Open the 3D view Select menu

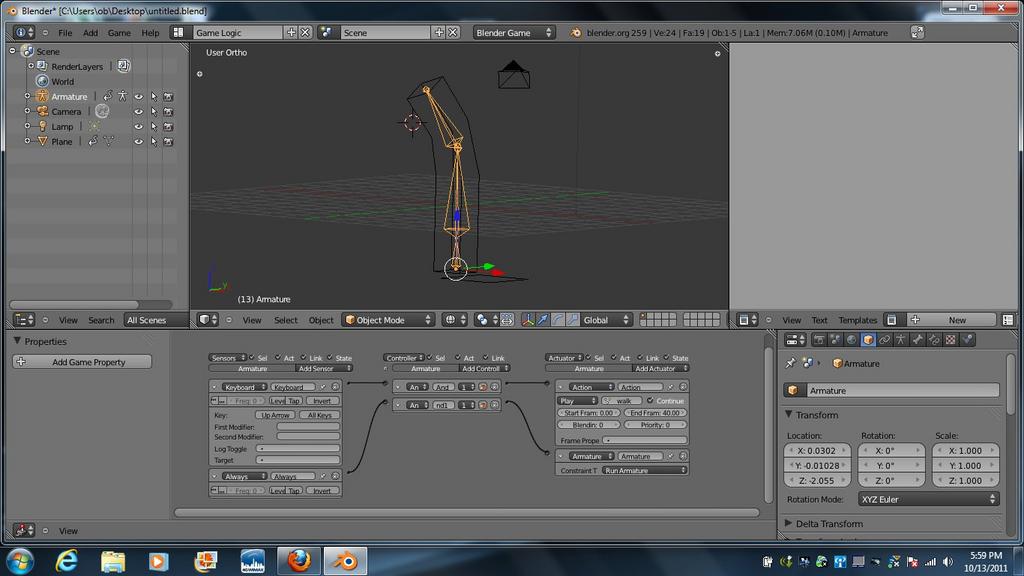[285, 320]
